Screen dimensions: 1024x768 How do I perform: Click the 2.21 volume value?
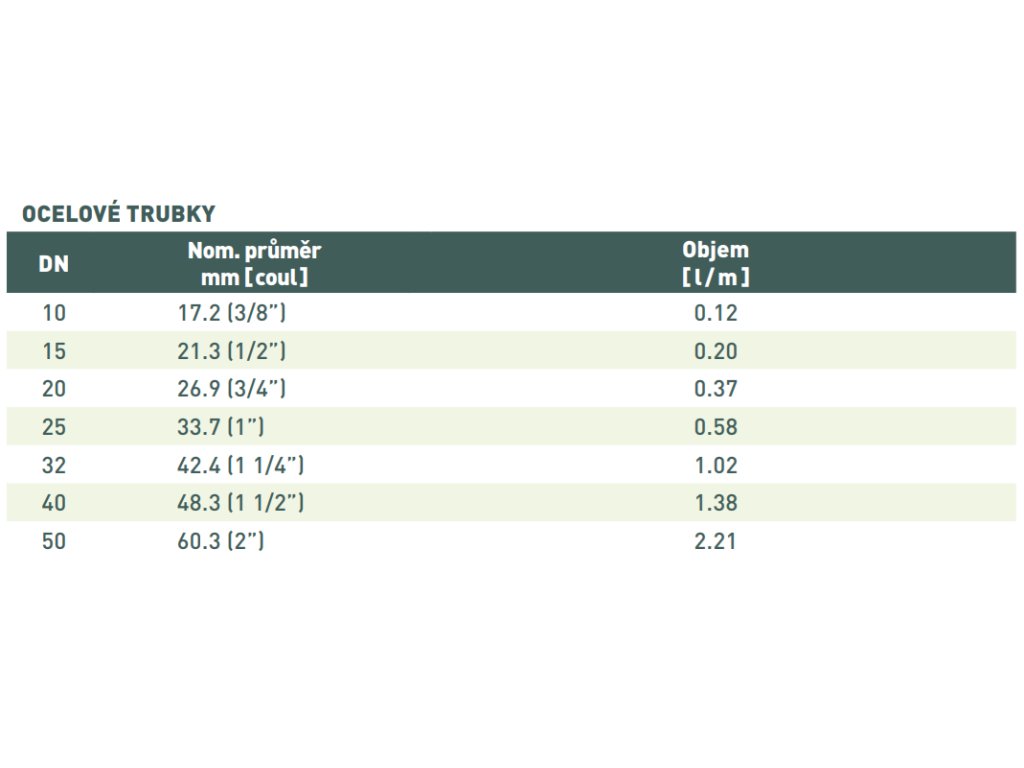[715, 541]
